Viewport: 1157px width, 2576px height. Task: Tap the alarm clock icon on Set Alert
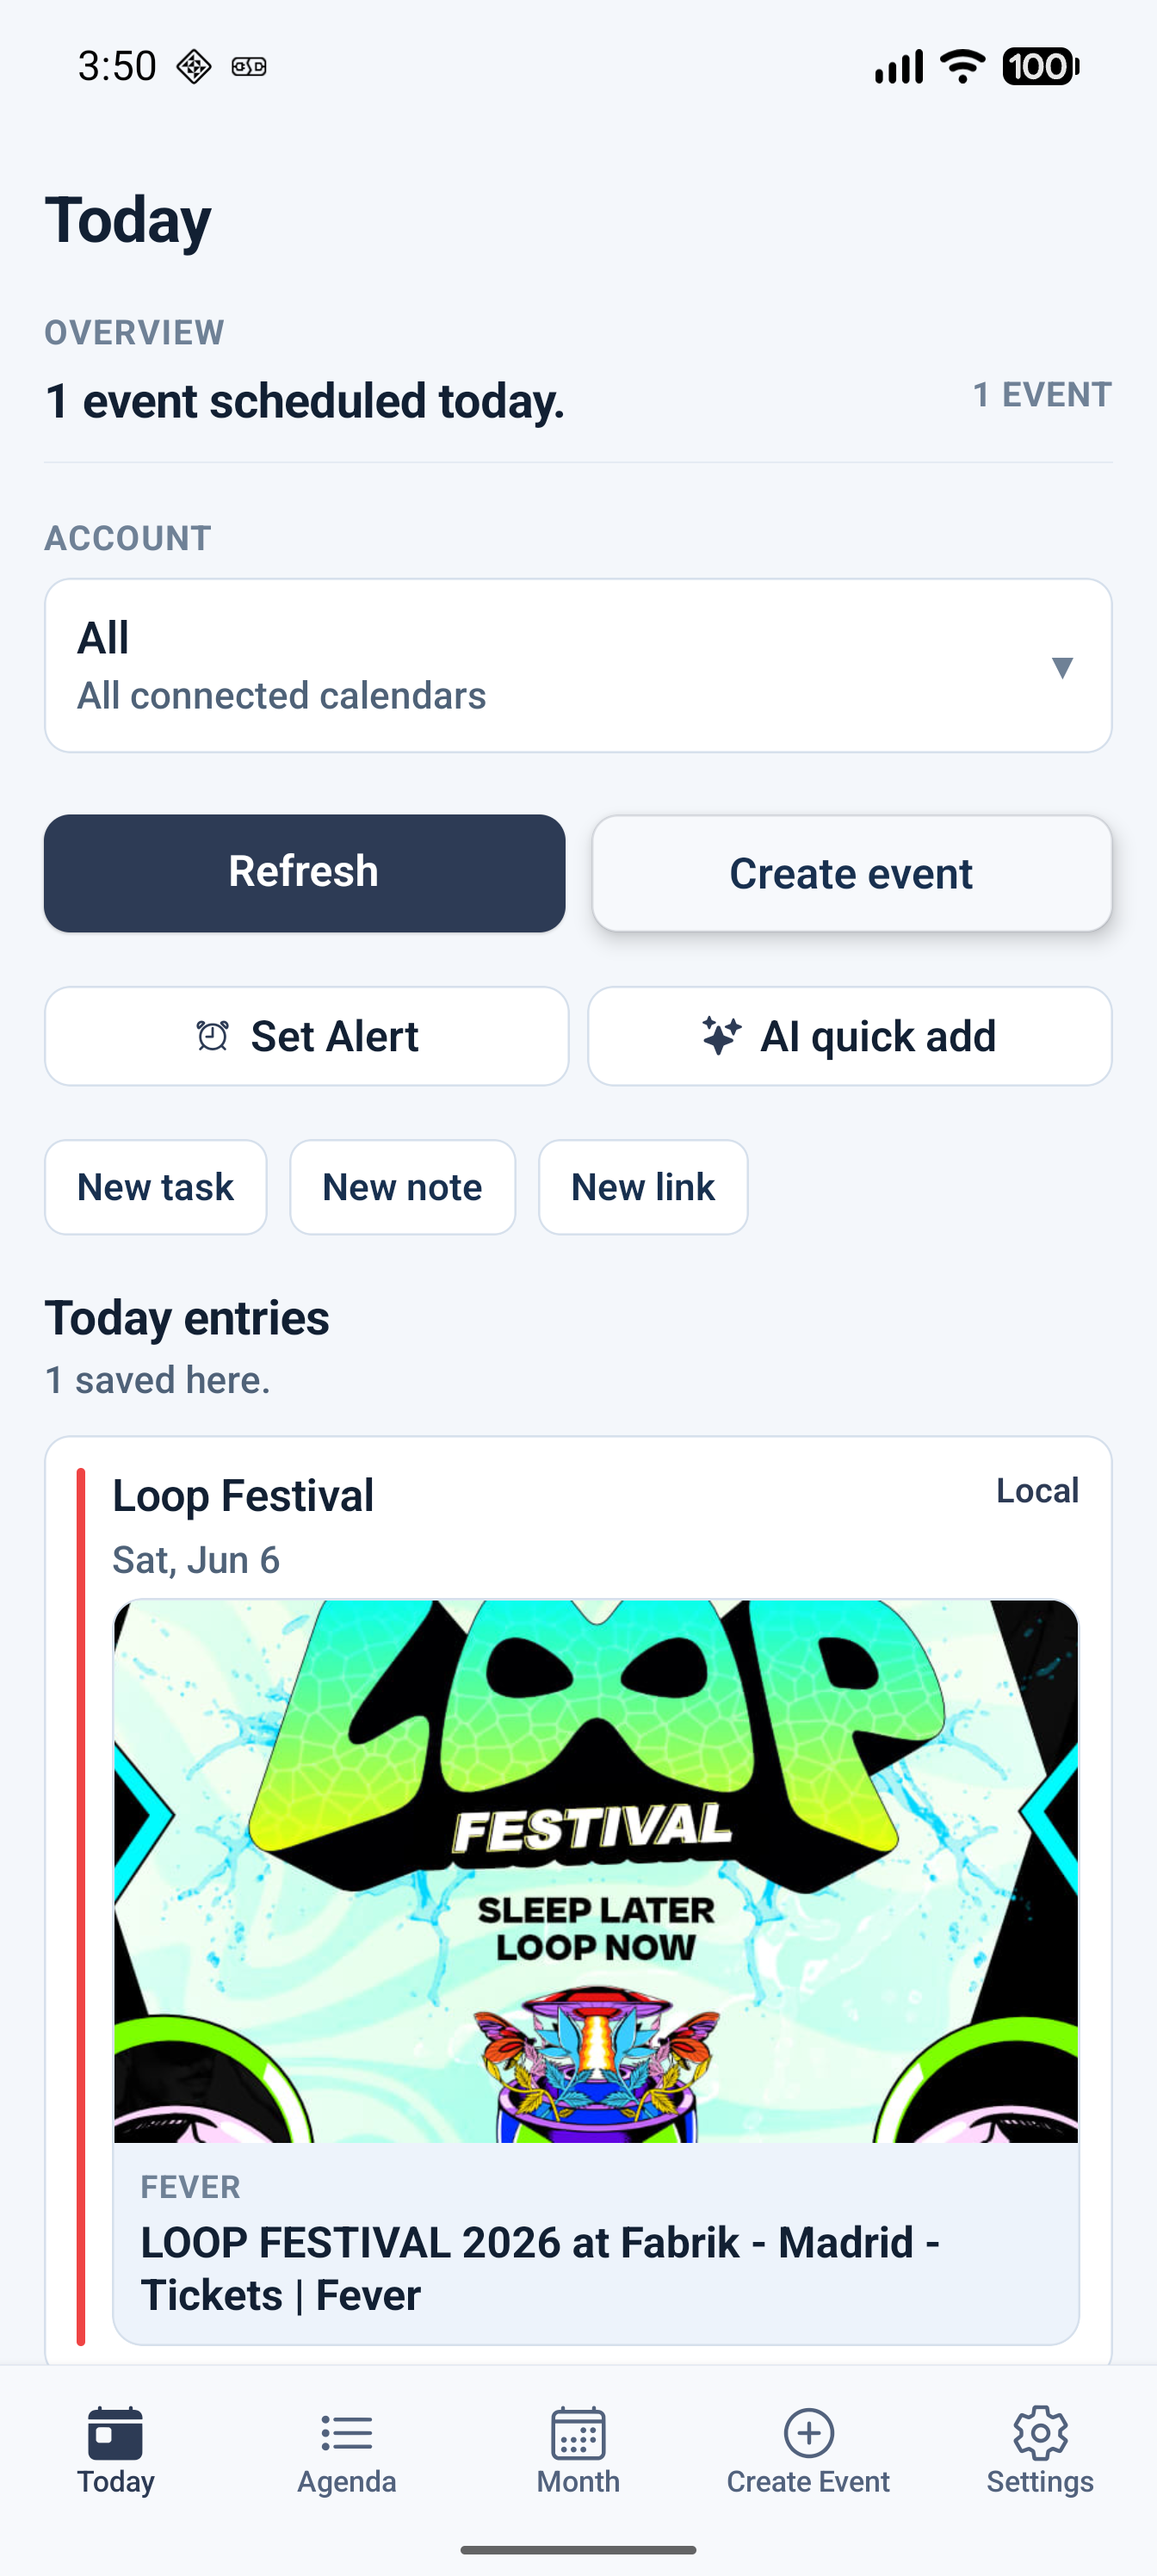pyautogui.click(x=212, y=1036)
